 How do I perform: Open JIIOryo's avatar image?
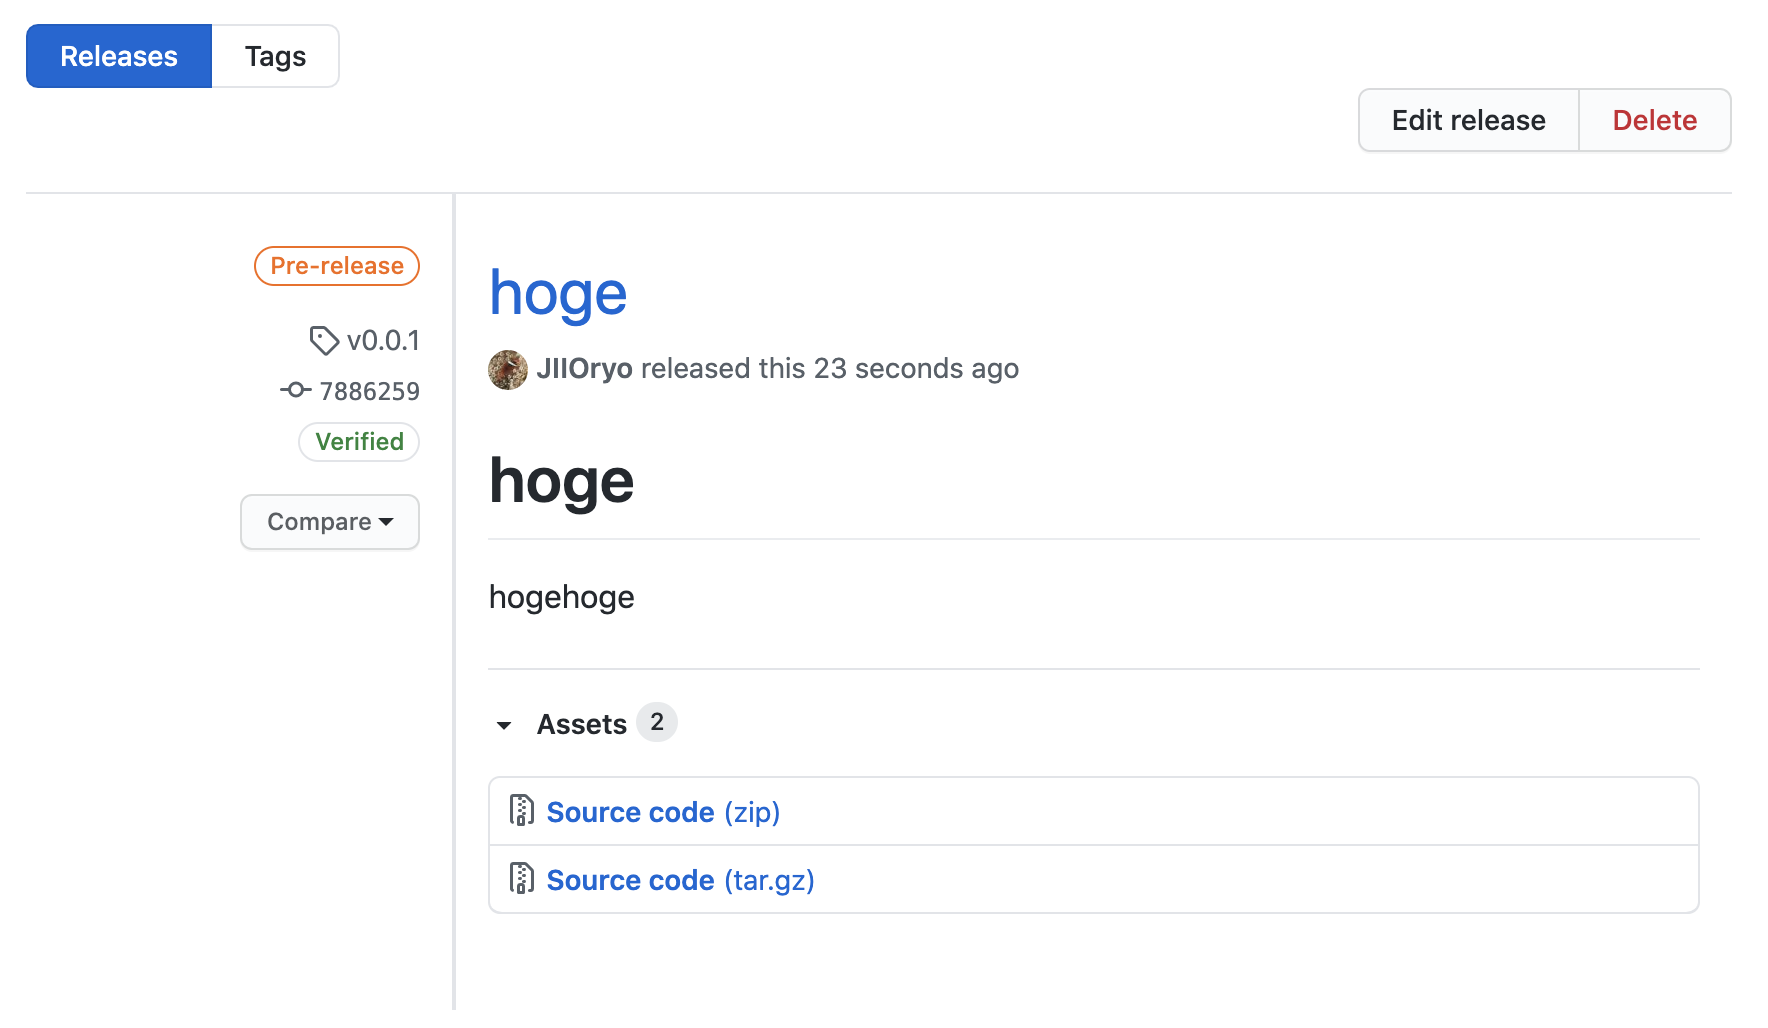click(508, 370)
